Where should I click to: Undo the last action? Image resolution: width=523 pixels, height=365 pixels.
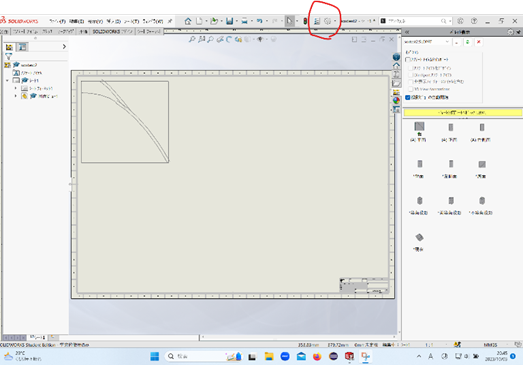click(259, 21)
